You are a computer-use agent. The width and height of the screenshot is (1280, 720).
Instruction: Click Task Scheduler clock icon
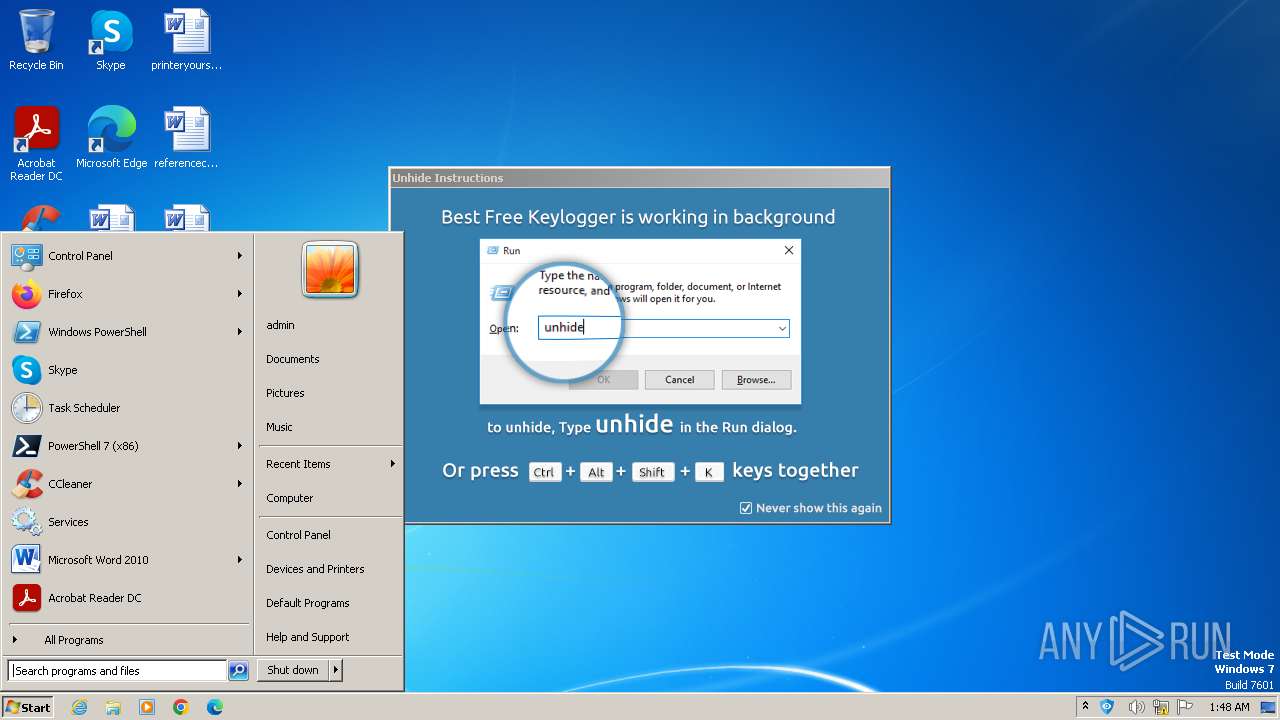(26, 408)
